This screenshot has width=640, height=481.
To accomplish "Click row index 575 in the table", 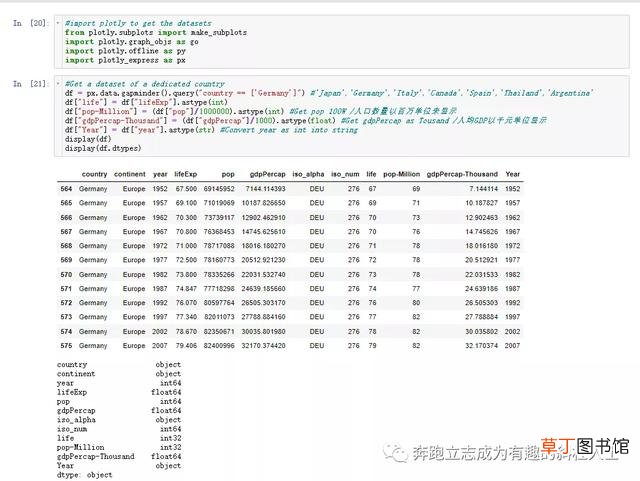I will tap(66, 345).
